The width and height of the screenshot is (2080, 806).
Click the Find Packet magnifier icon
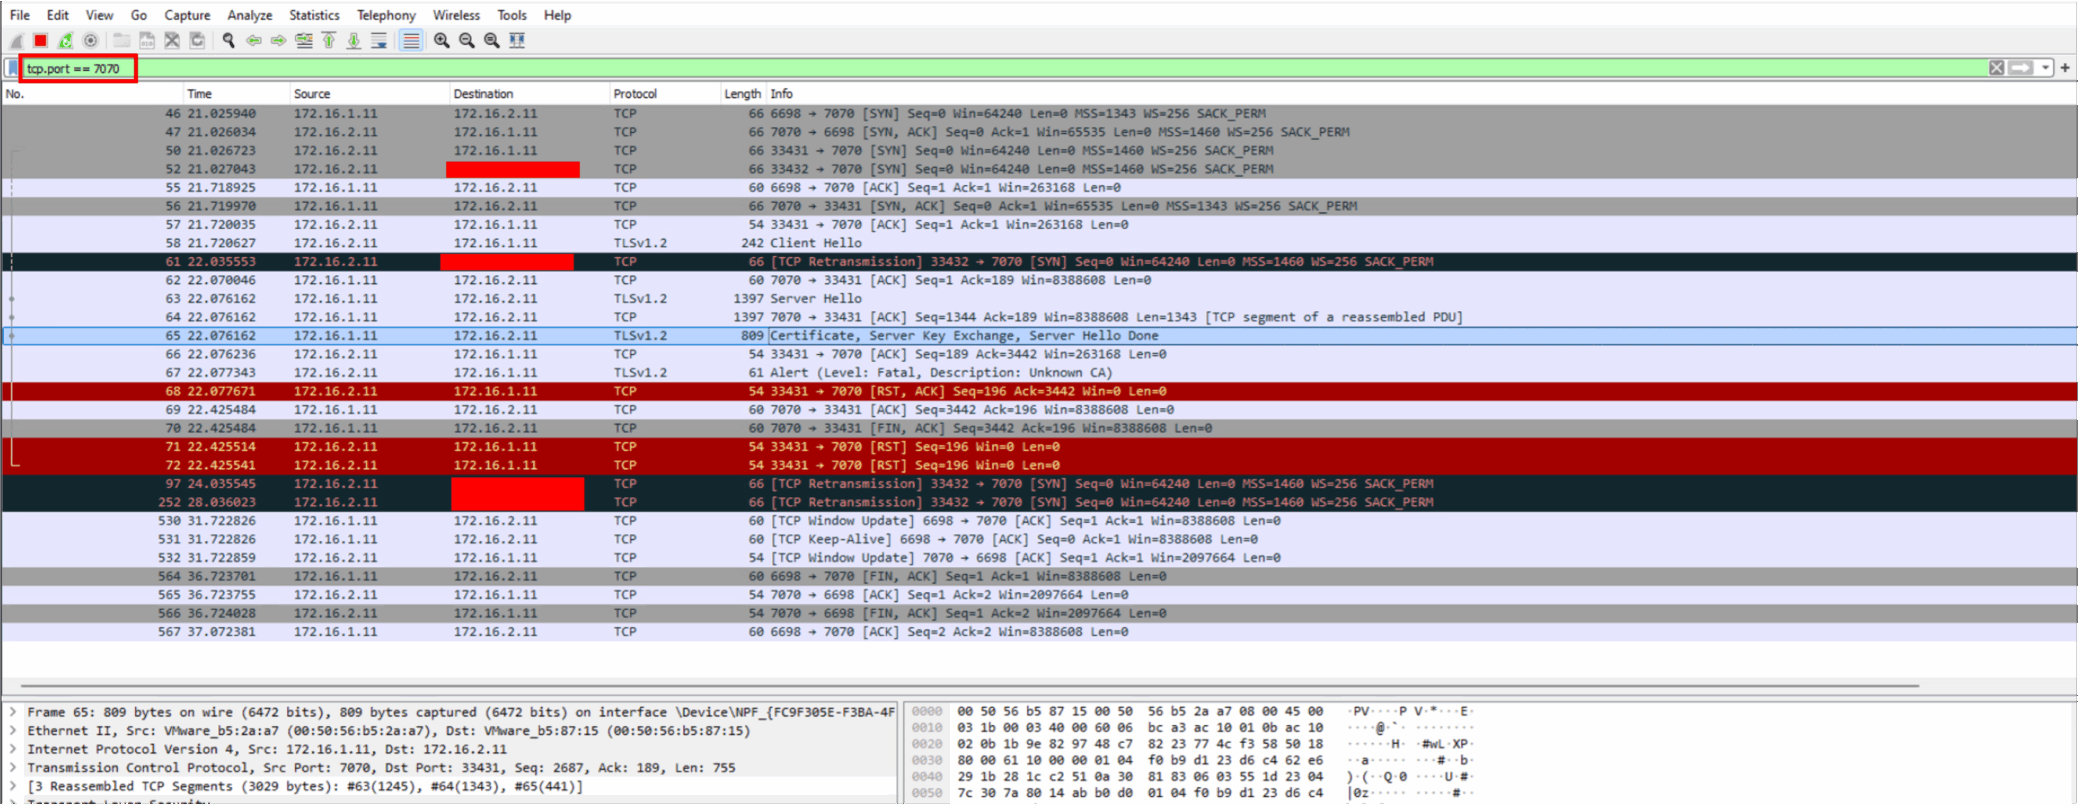[228, 40]
